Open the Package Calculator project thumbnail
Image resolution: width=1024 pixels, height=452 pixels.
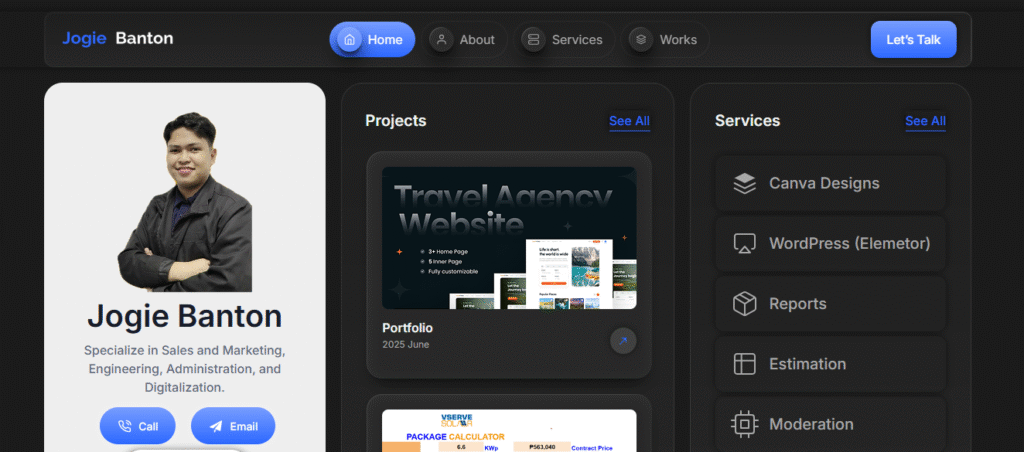(509, 431)
